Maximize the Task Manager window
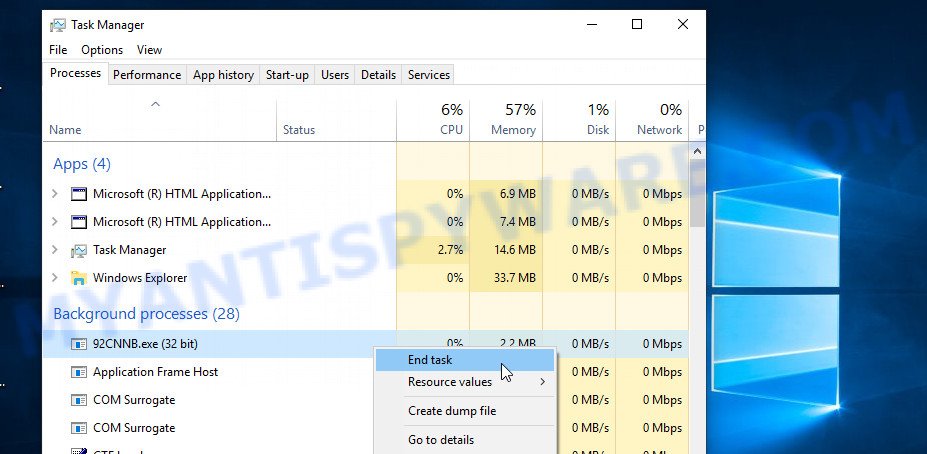 [x=637, y=24]
